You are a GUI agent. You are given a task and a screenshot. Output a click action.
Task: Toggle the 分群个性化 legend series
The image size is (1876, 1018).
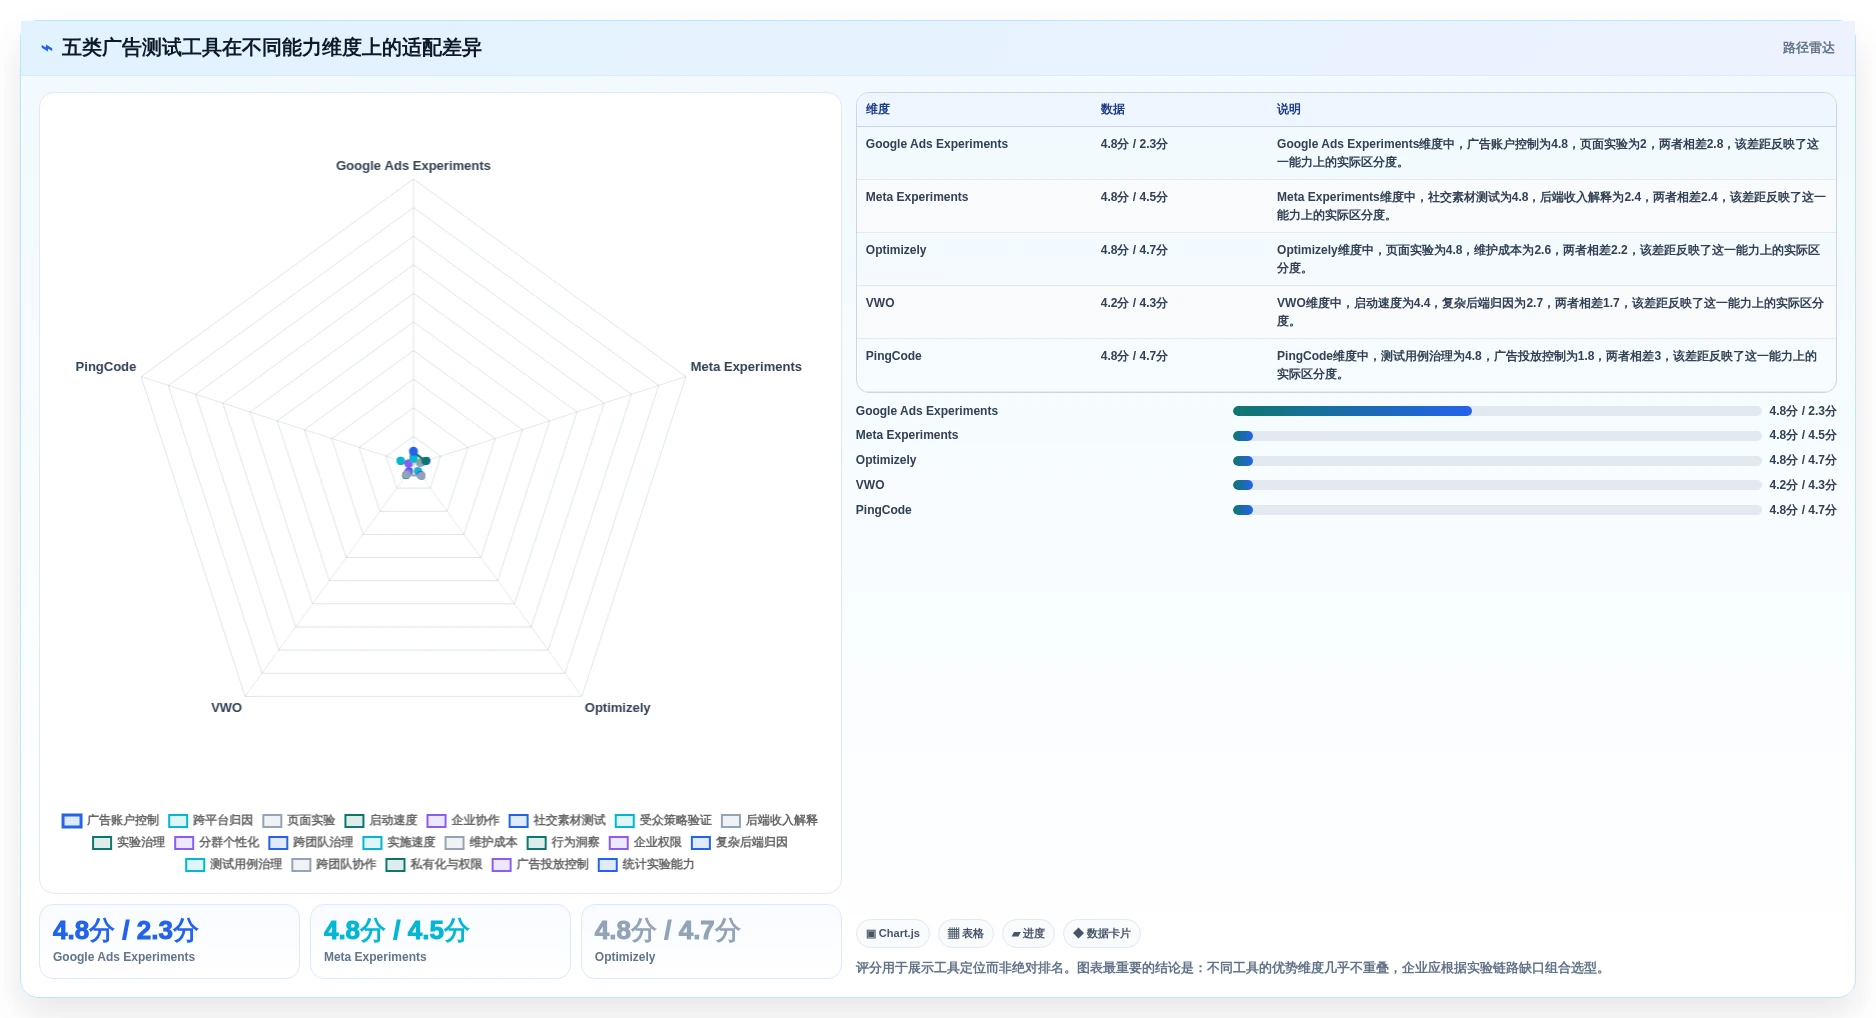[x=217, y=842]
